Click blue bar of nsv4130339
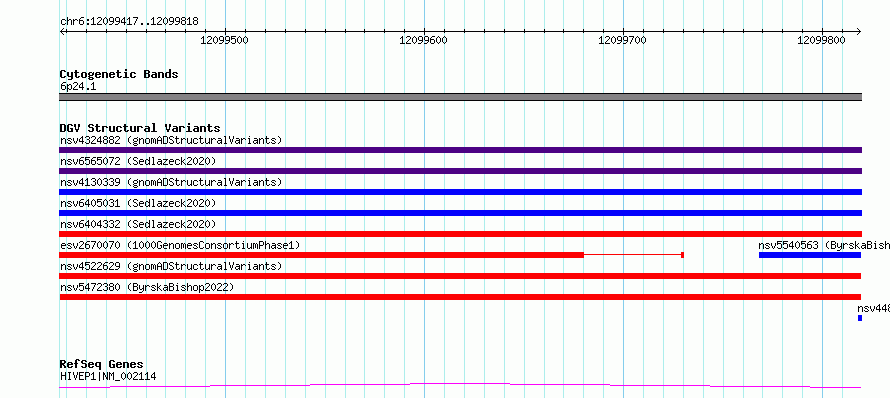890x398 pixels. (x=460, y=192)
